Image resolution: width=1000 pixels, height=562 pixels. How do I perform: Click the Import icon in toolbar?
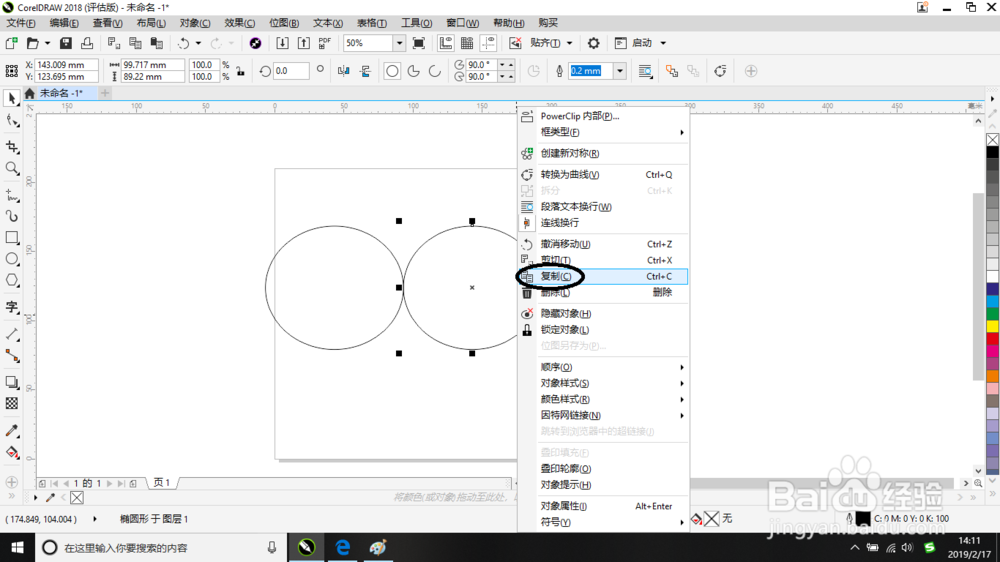(x=283, y=43)
